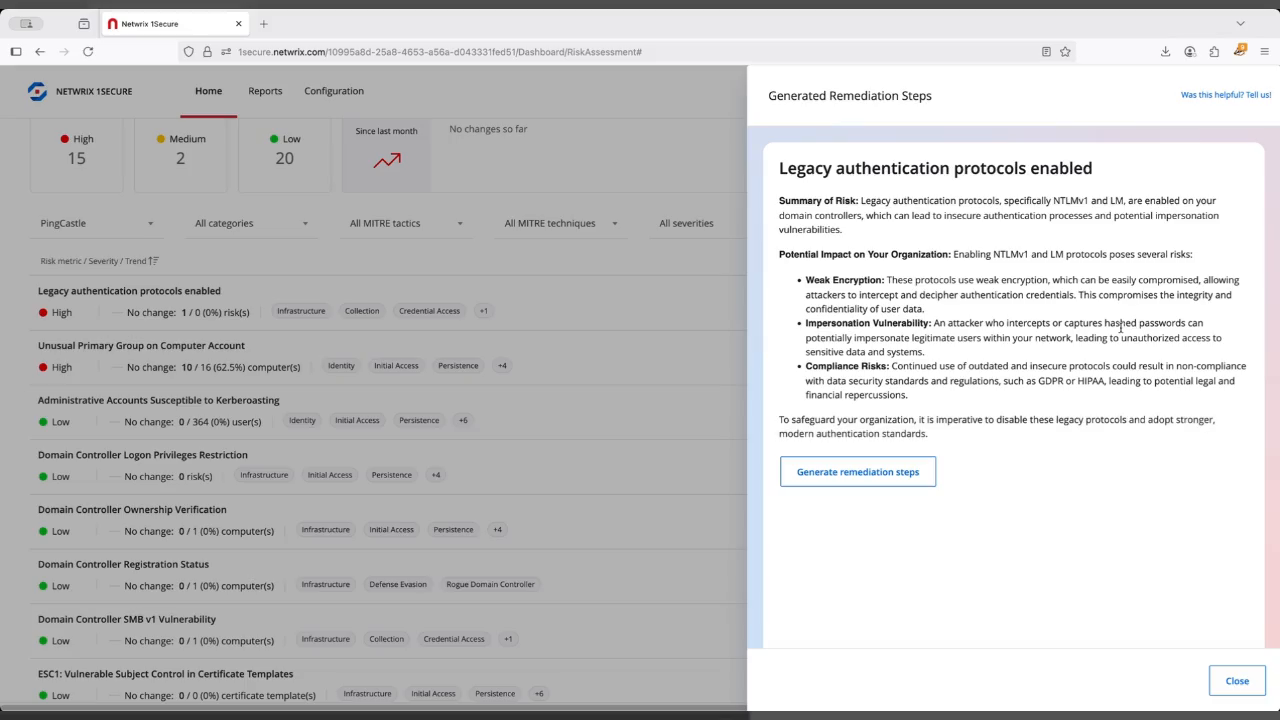This screenshot has width=1280, height=720.
Task: Click the Netwrix 1Secure logo icon
Action: click(37, 91)
